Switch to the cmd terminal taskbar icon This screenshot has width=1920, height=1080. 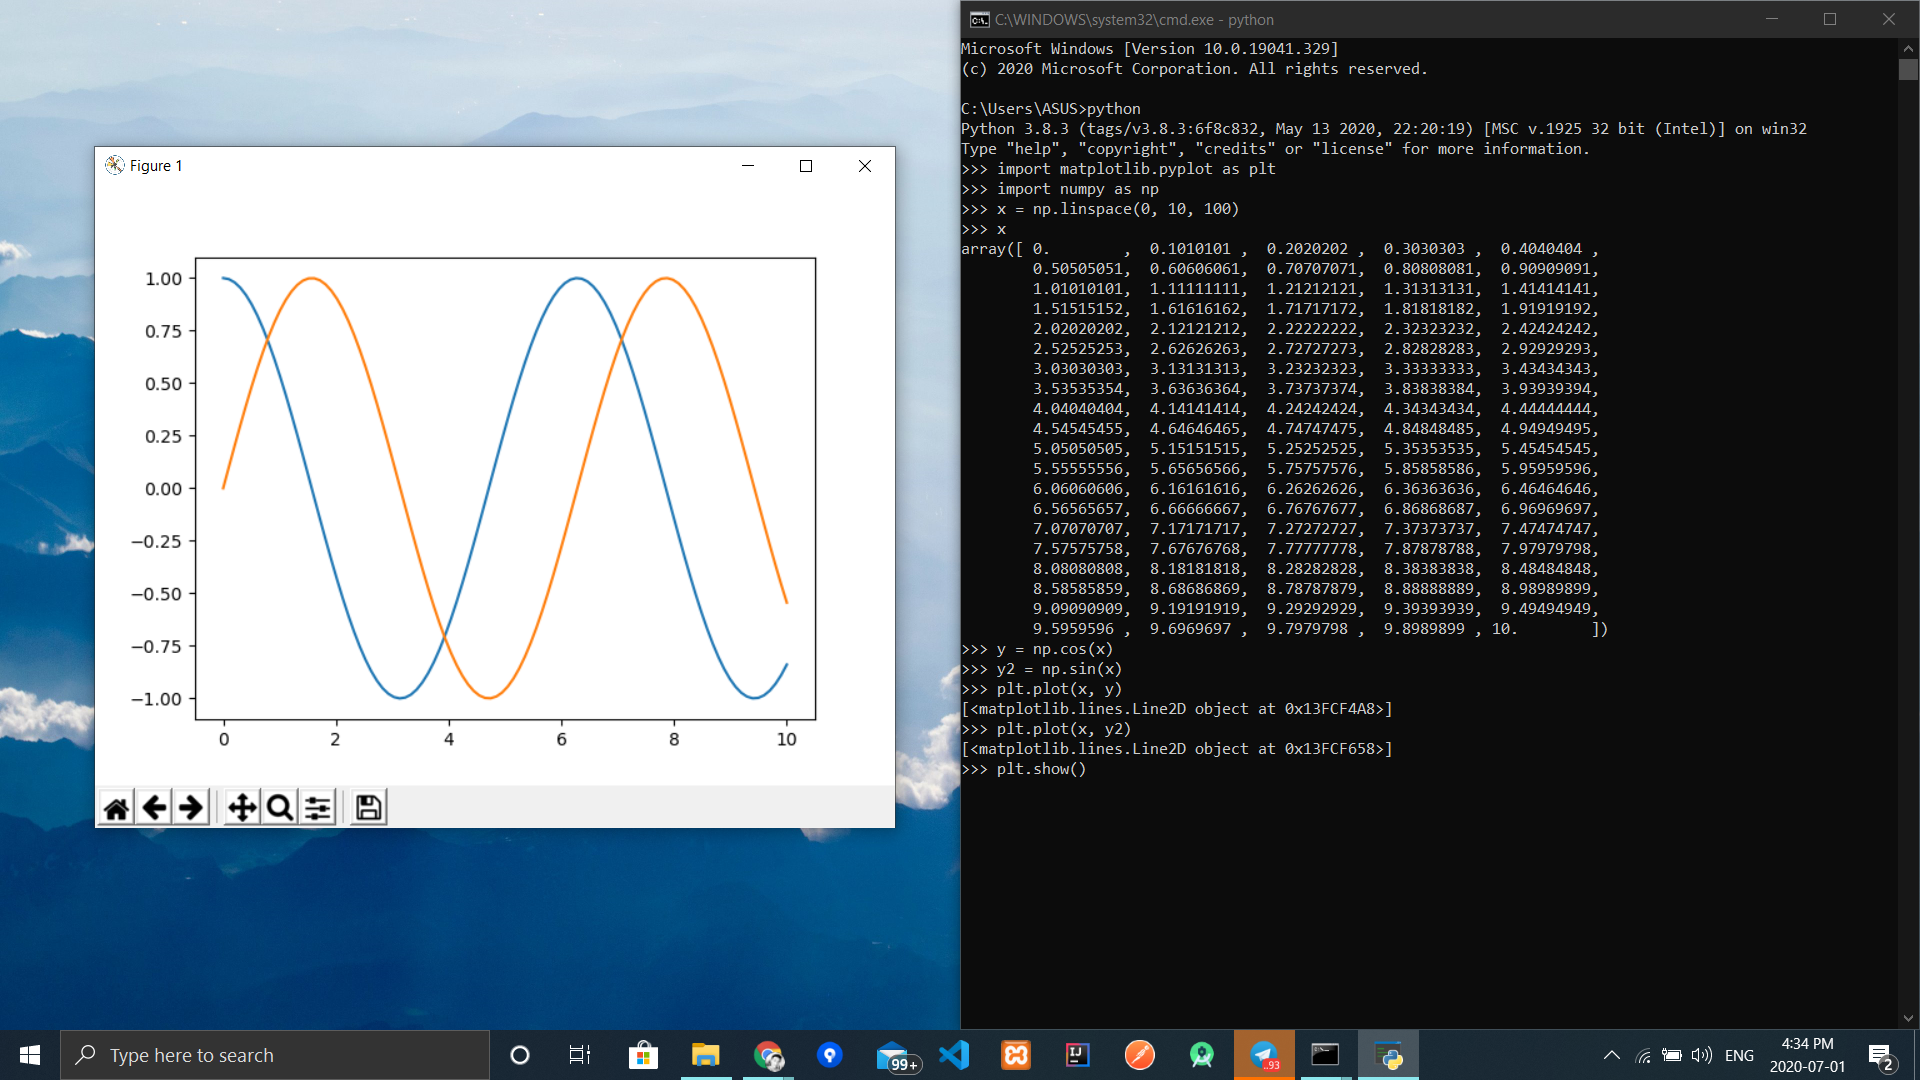[x=1325, y=1055]
